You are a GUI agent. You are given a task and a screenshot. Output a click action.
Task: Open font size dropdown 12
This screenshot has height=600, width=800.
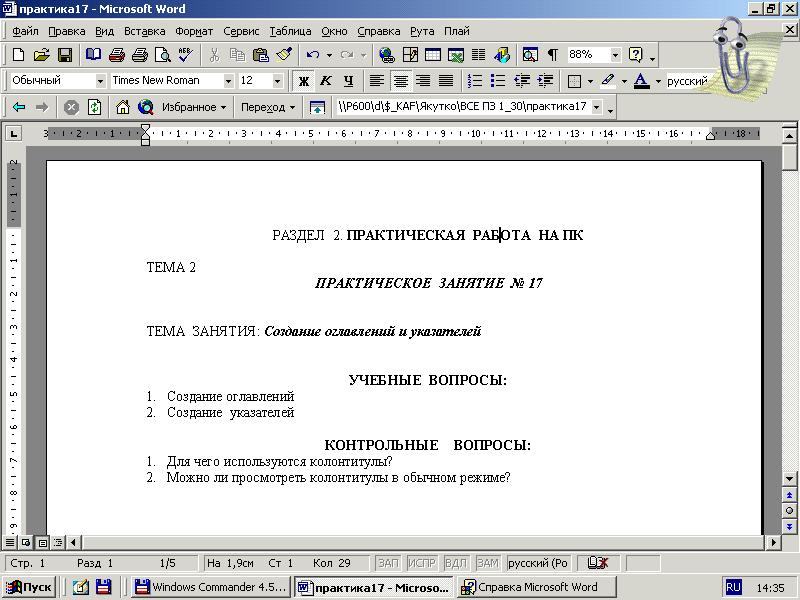click(277, 81)
